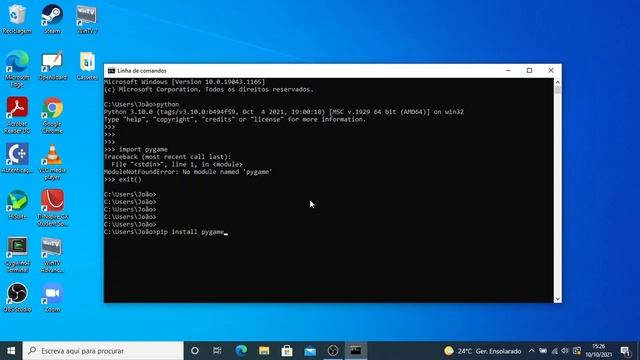Click the '>>> exit()' line

[x=122, y=179]
